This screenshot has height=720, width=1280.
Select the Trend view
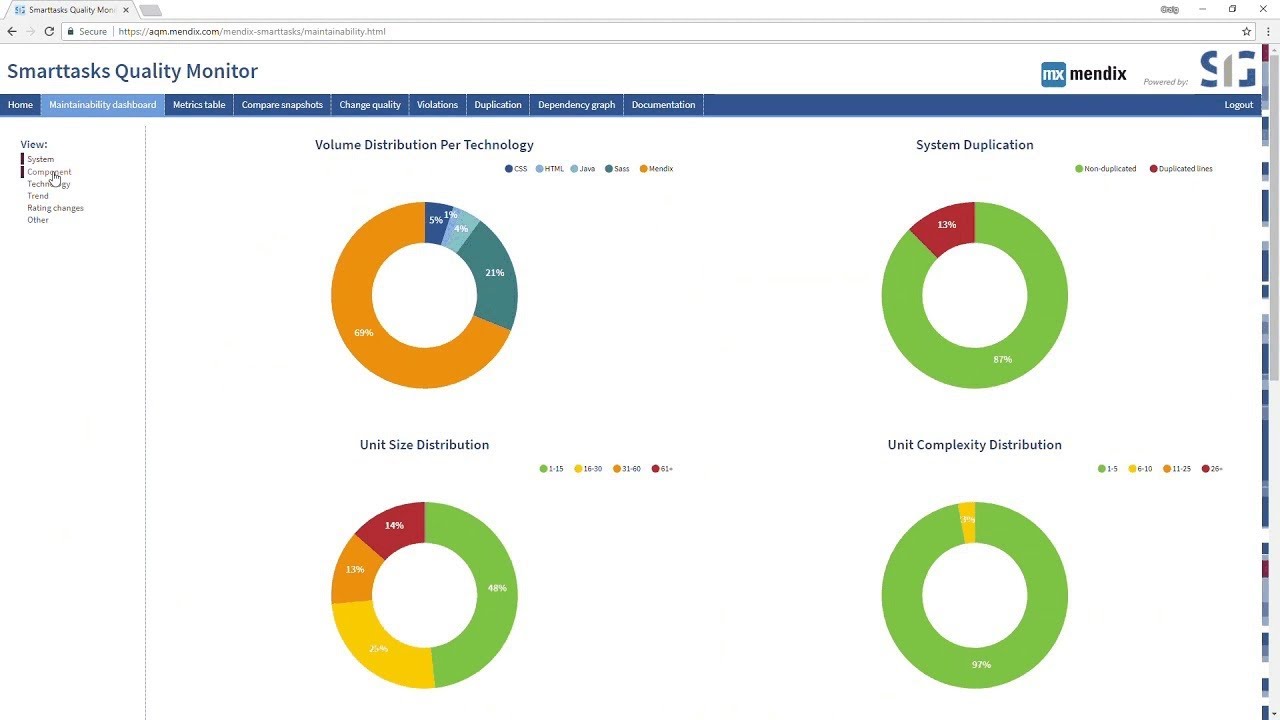[37, 196]
